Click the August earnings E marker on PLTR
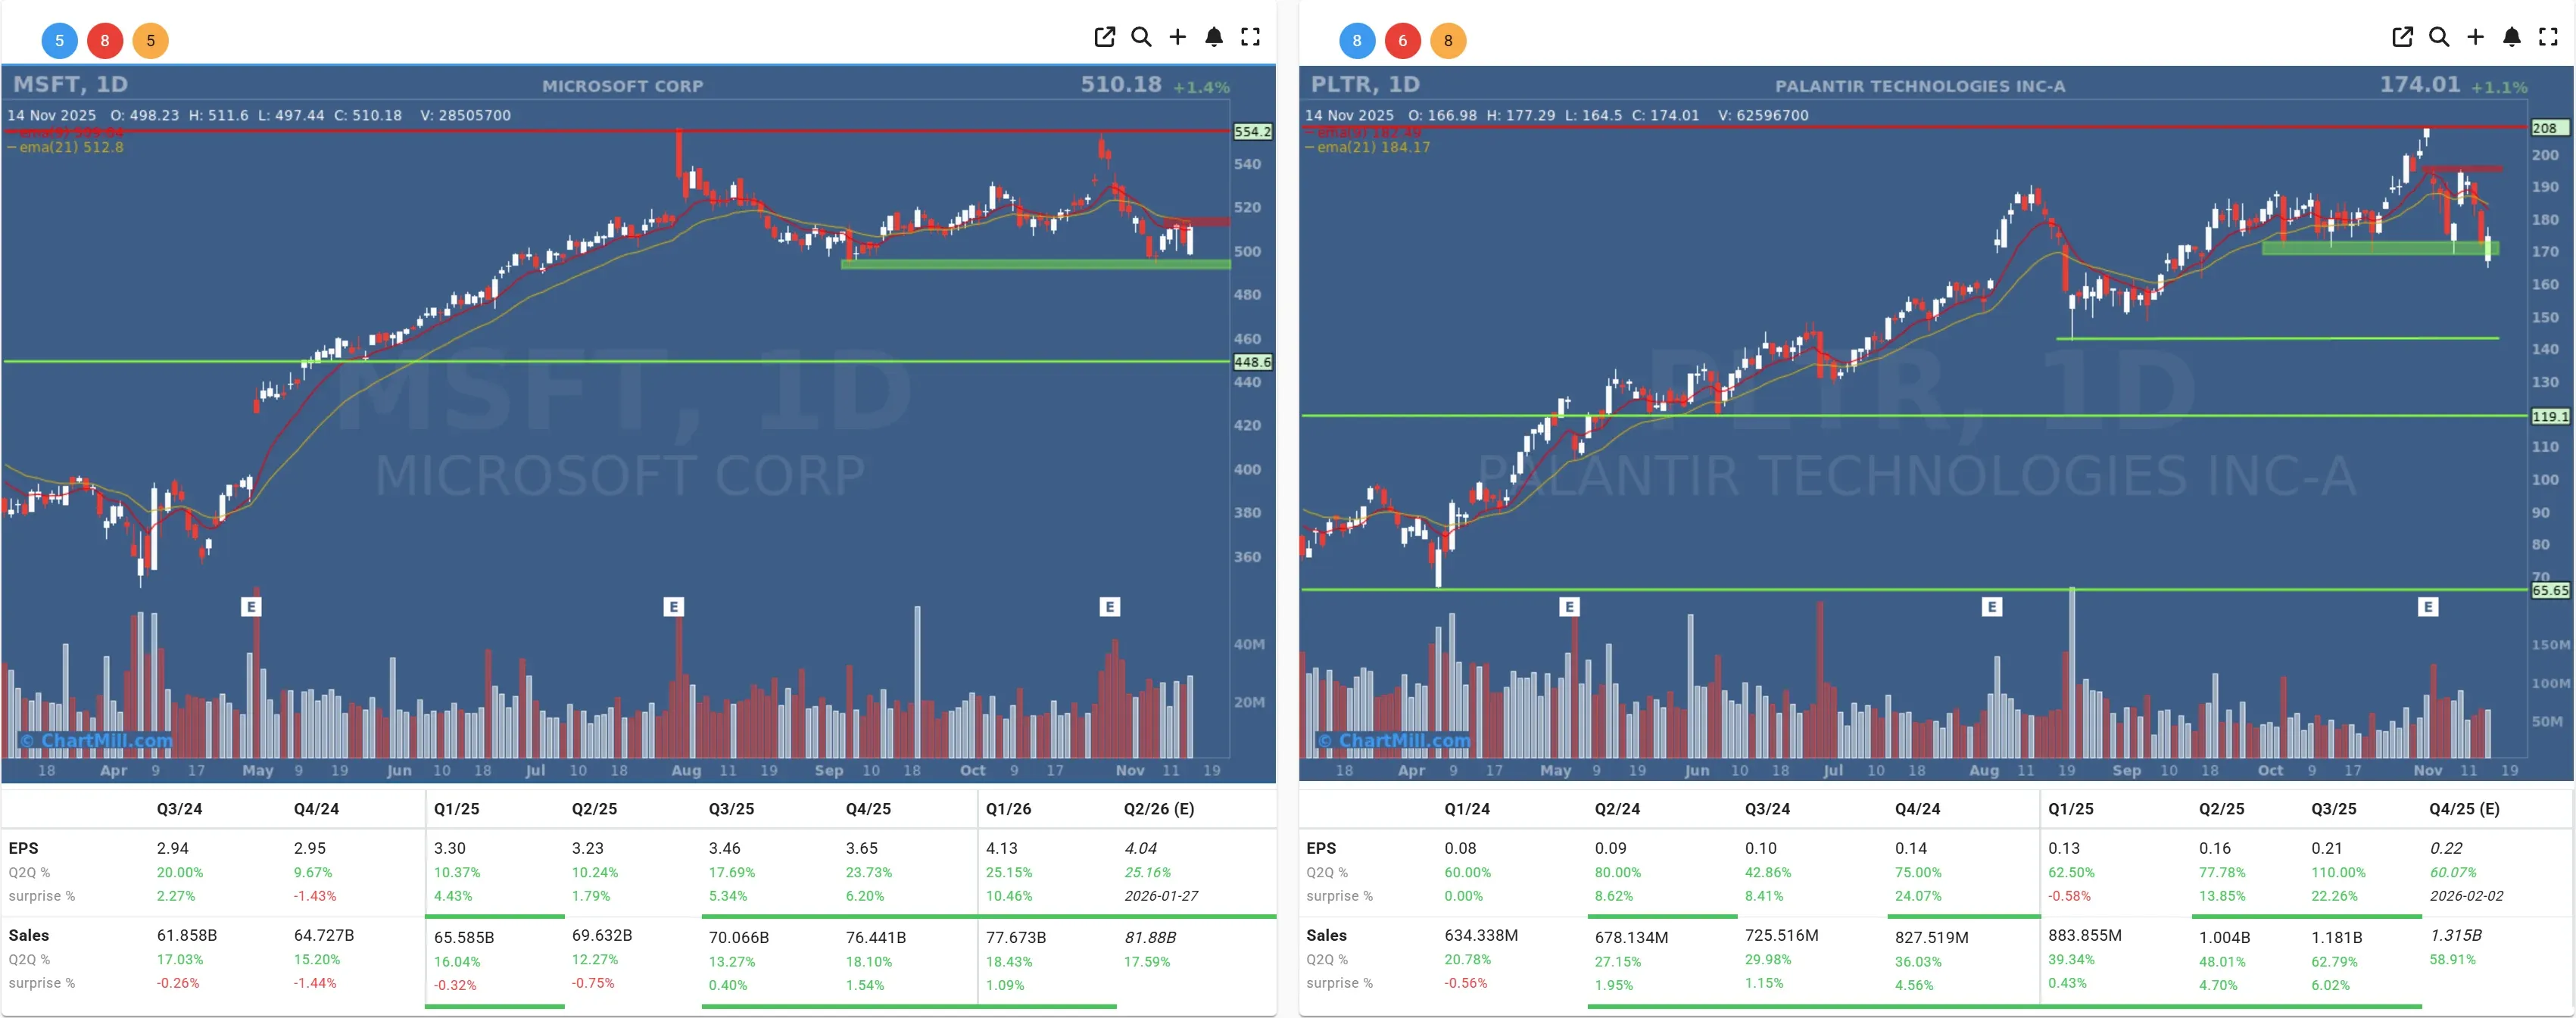The height and width of the screenshot is (1018, 2576). tap(1994, 606)
